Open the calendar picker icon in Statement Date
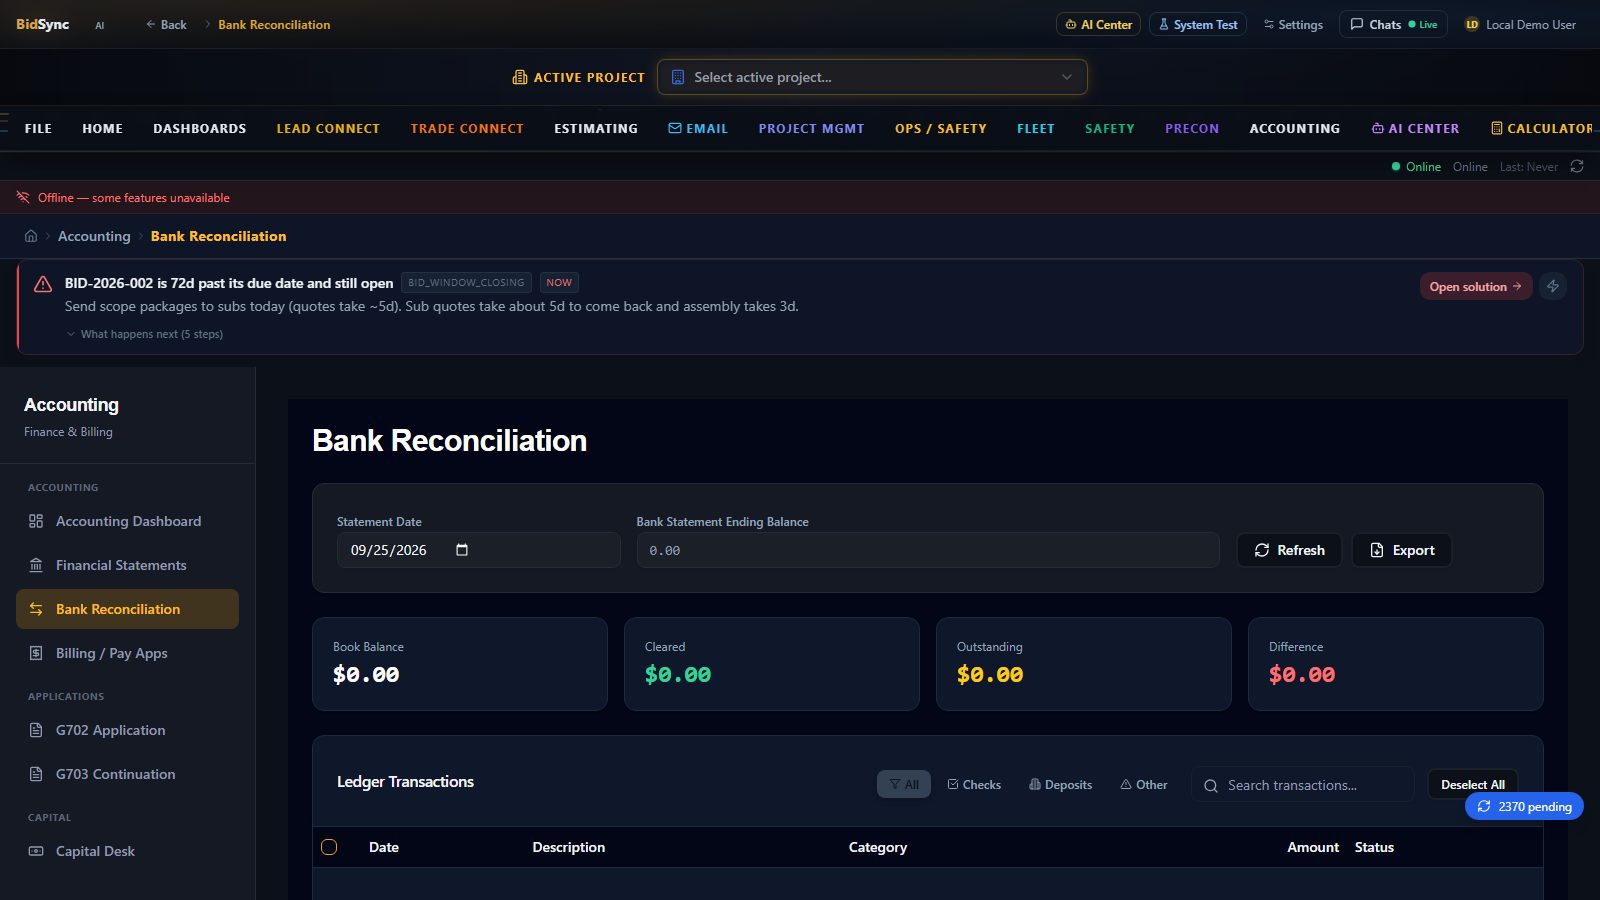This screenshot has width=1600, height=900. tap(462, 550)
